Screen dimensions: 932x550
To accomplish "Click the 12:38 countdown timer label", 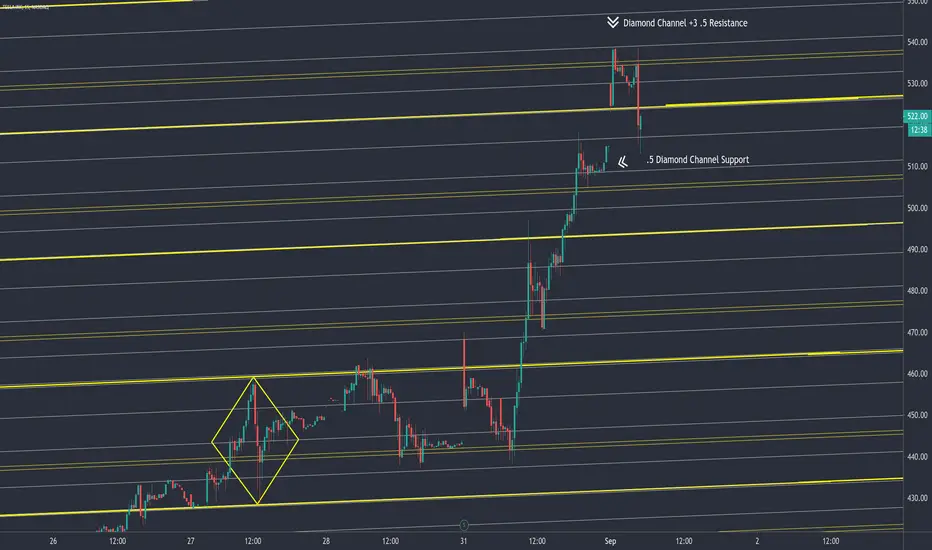I will (918, 130).
